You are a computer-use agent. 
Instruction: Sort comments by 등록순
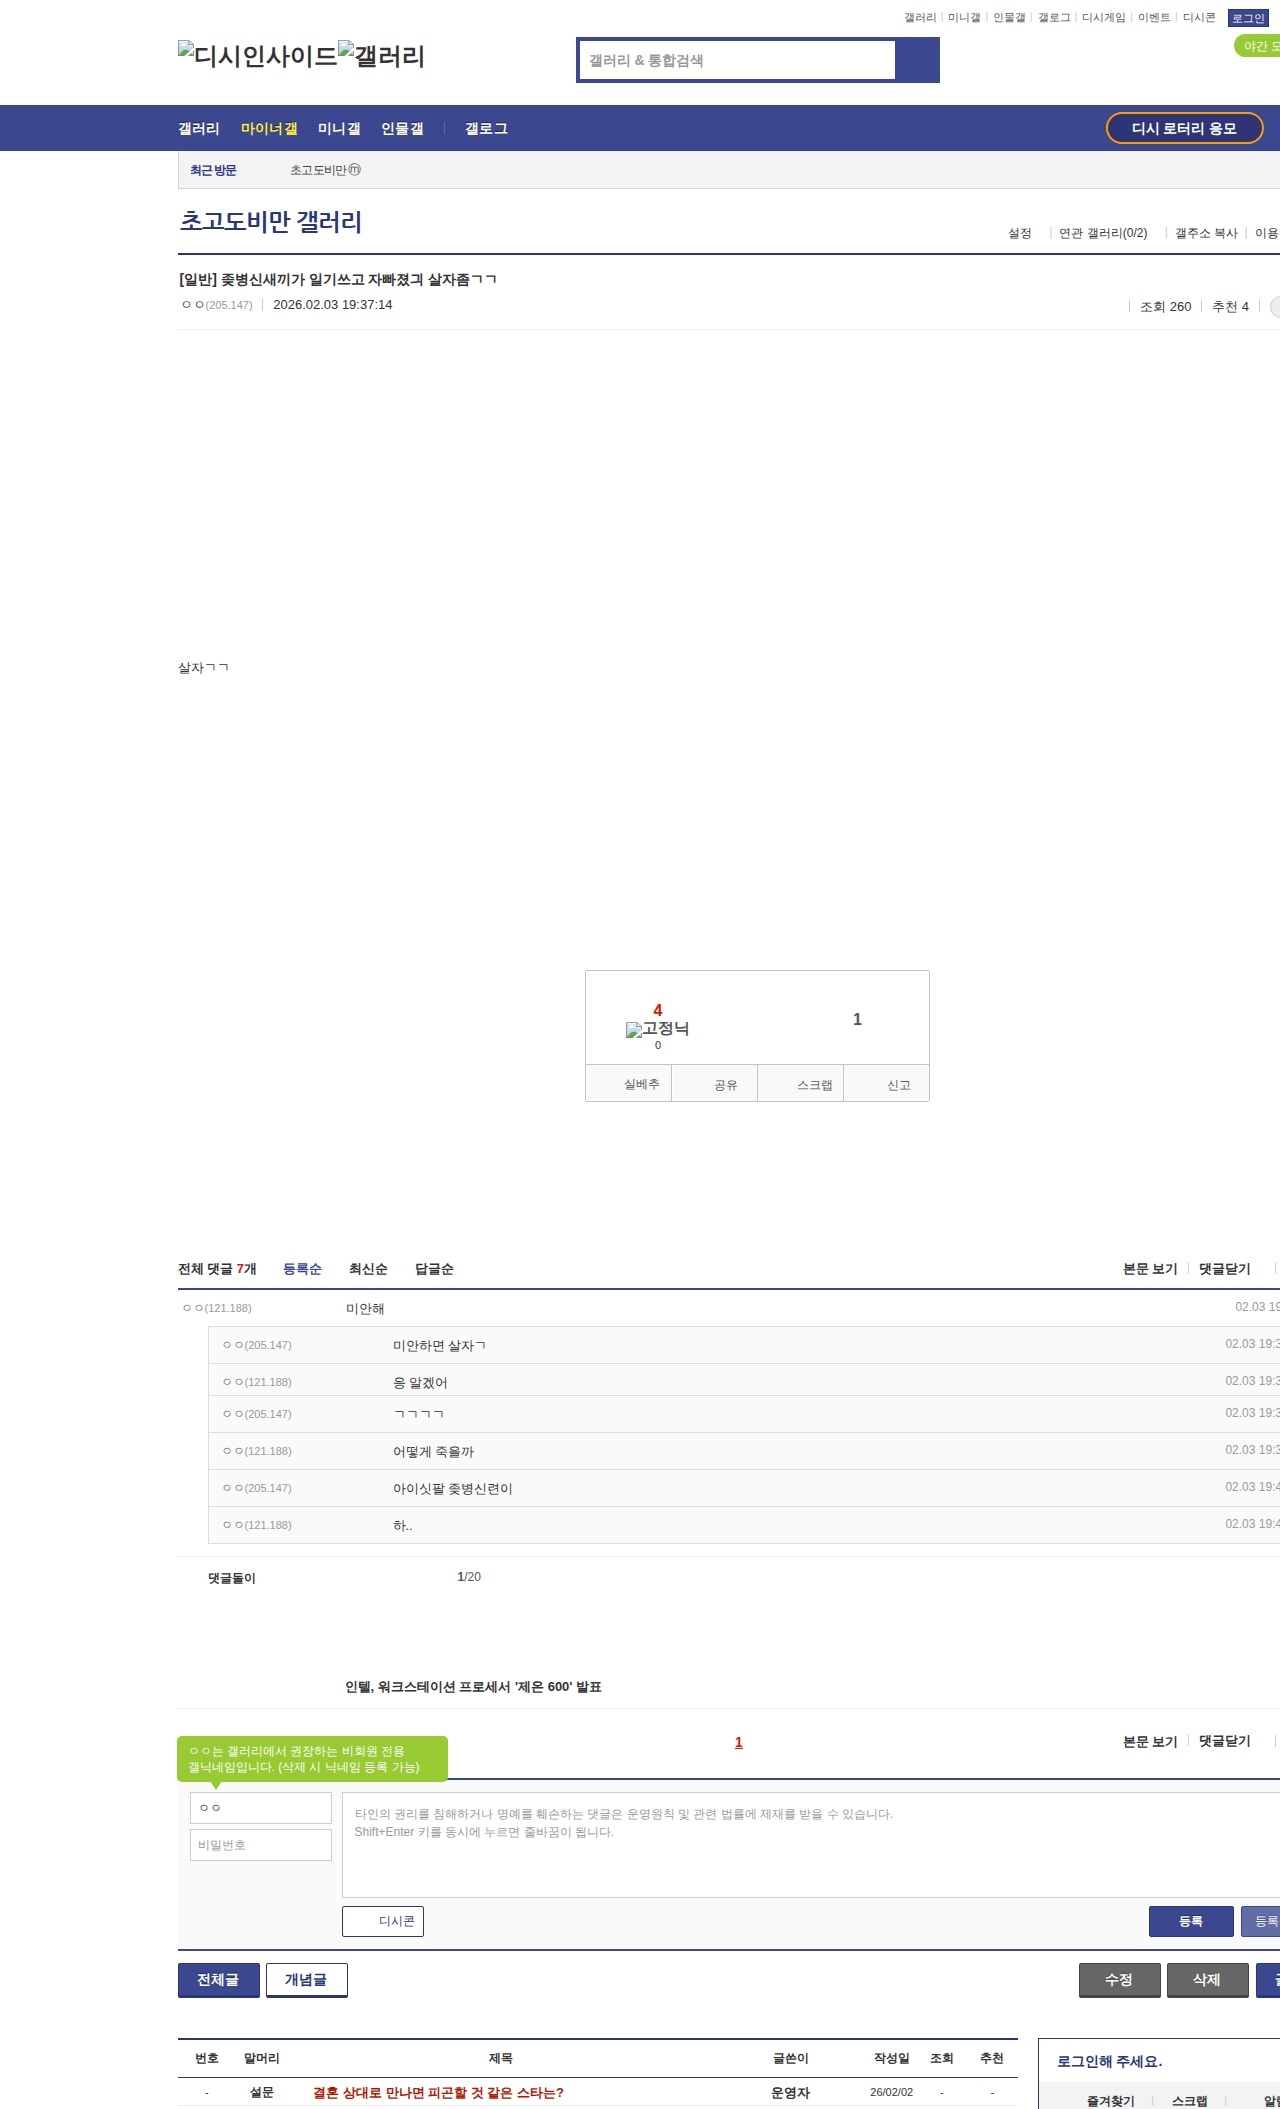pos(302,1269)
